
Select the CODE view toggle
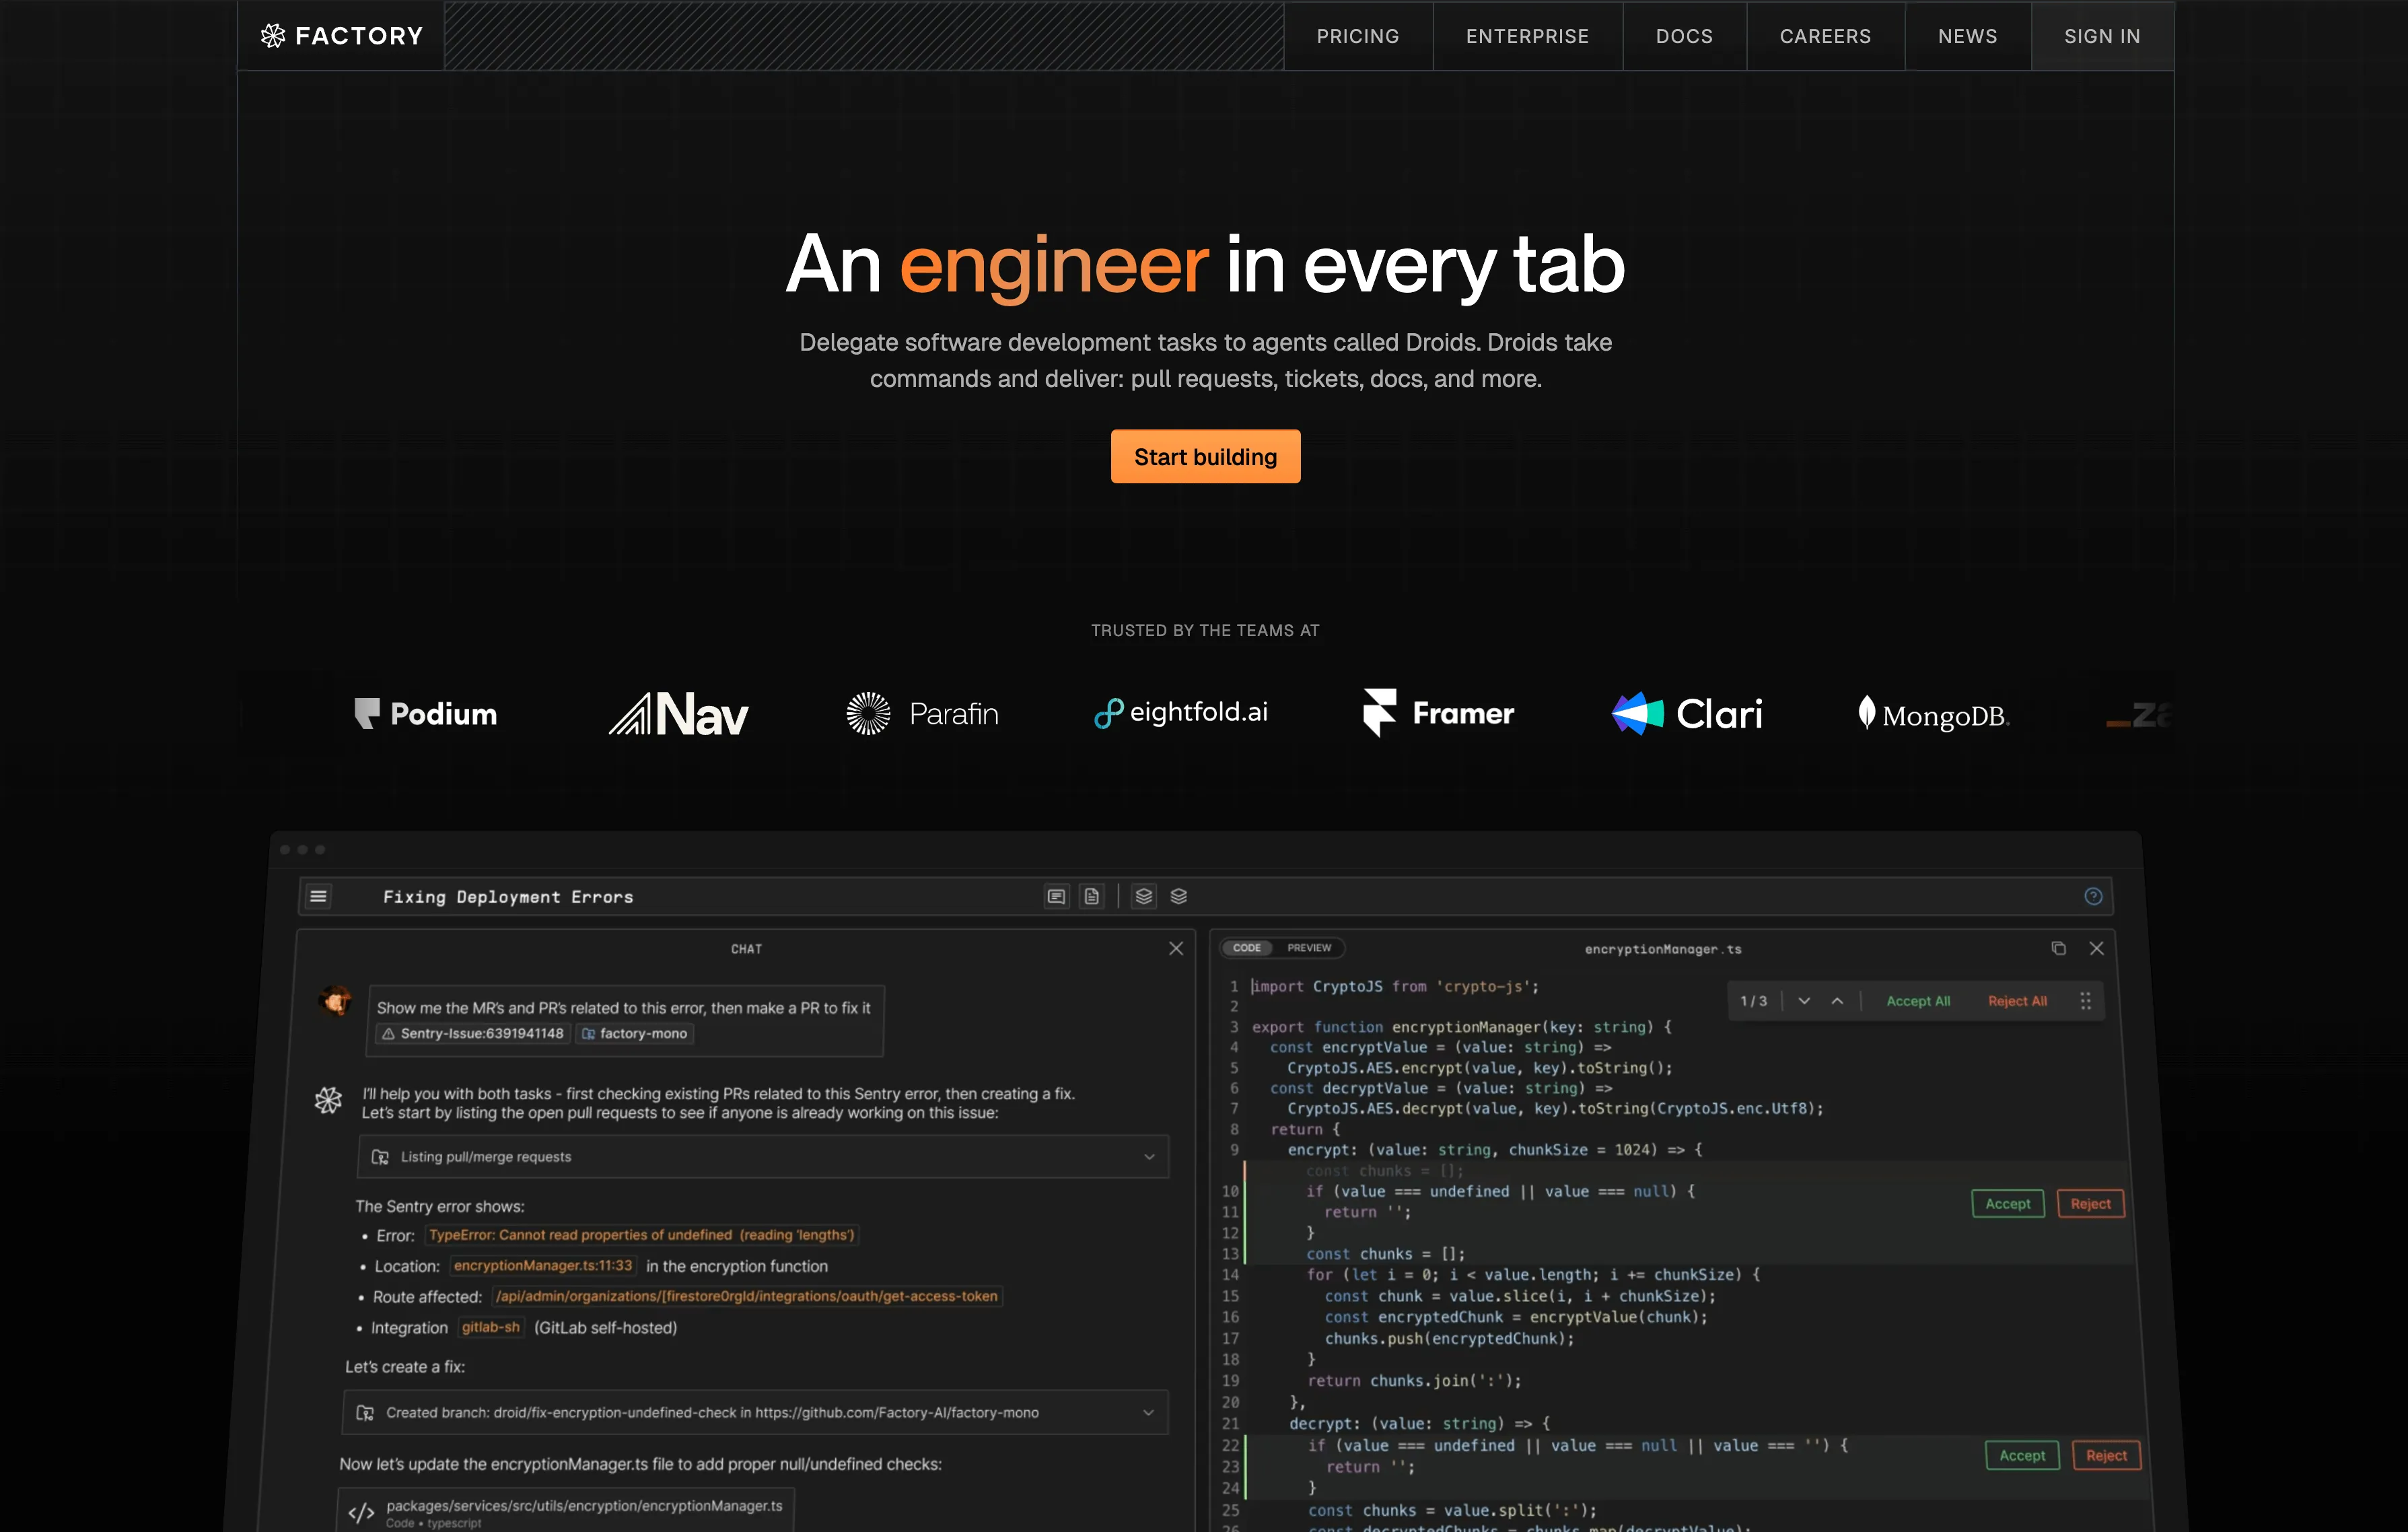pos(1246,948)
